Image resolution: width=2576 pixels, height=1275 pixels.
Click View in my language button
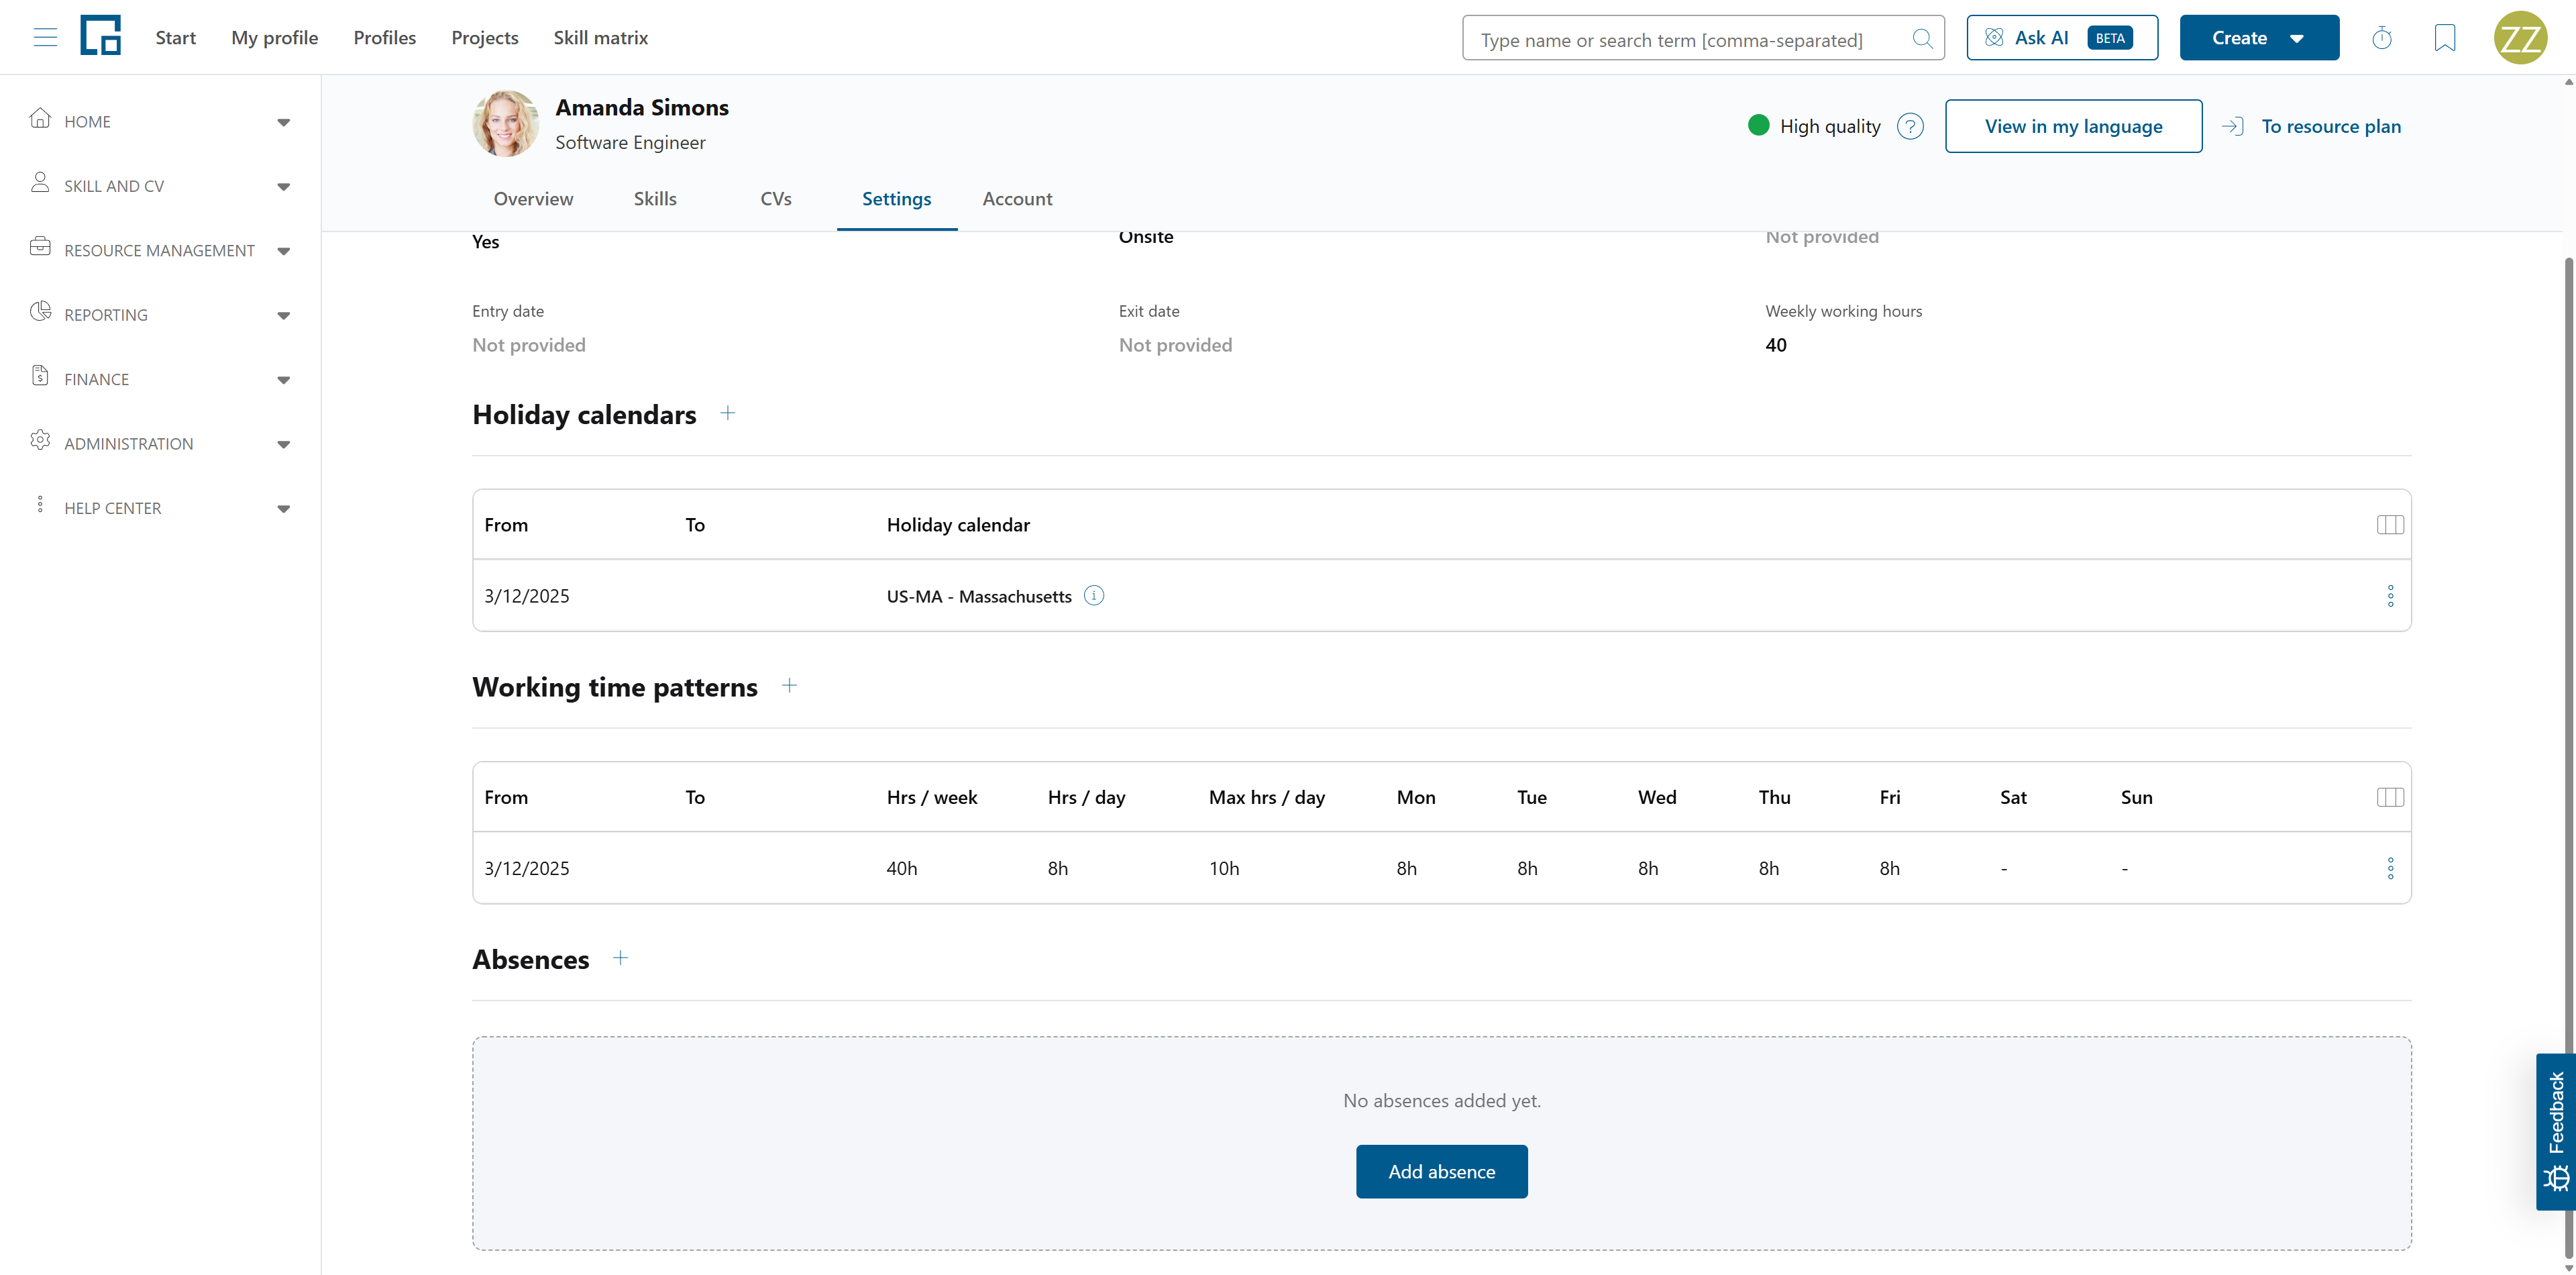[x=2074, y=126]
